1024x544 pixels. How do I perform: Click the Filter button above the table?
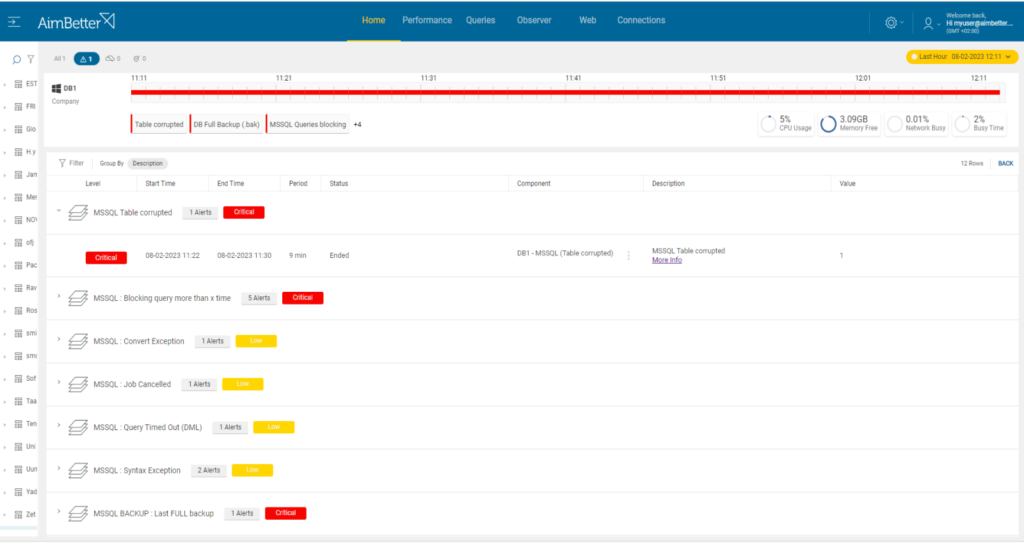[x=71, y=163]
